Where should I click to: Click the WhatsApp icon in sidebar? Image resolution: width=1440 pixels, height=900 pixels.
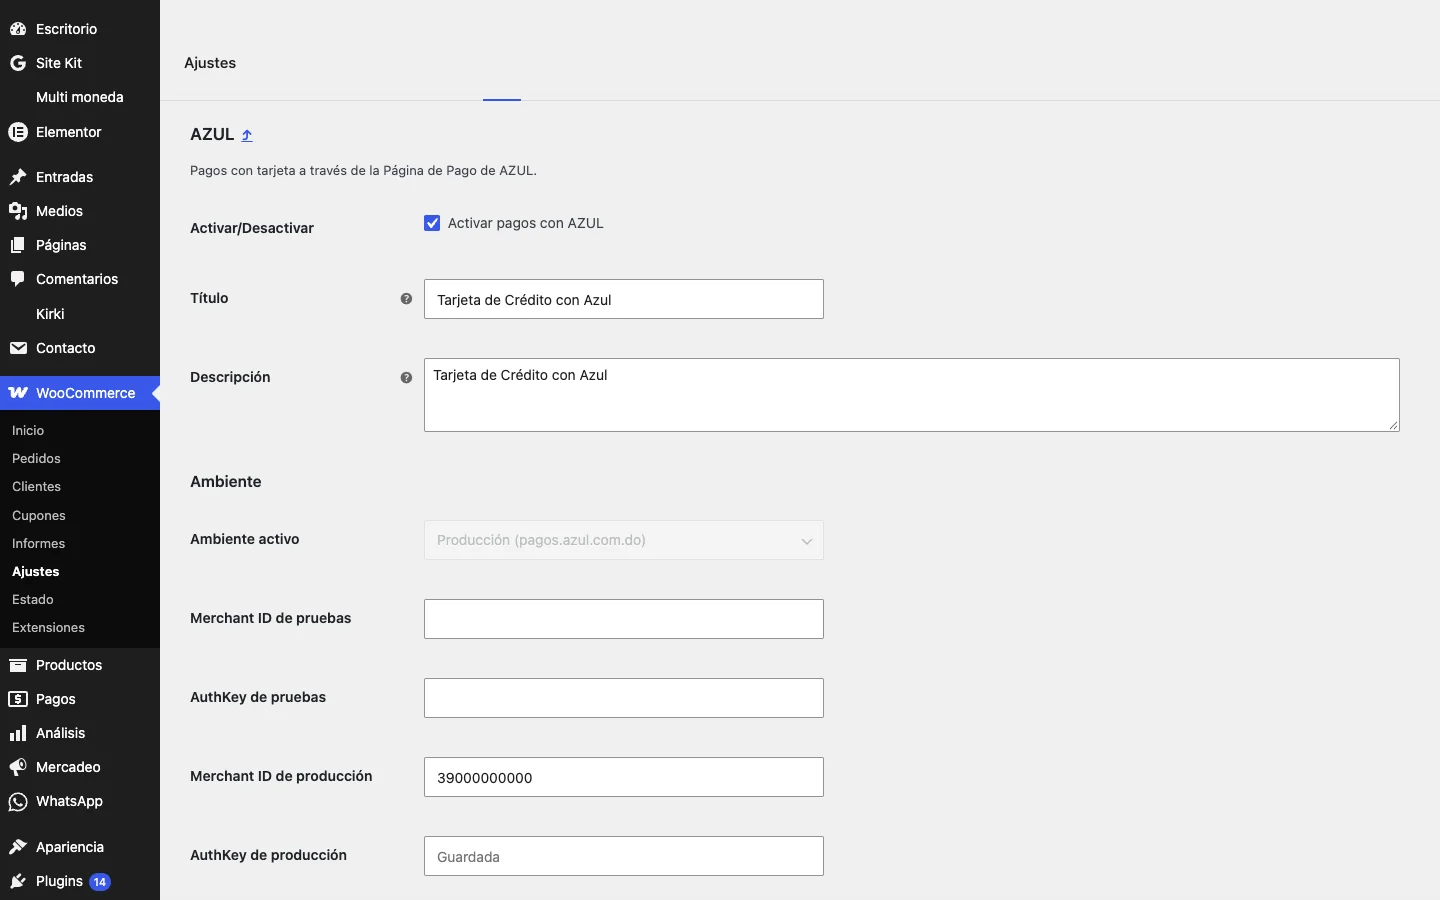click(x=18, y=801)
